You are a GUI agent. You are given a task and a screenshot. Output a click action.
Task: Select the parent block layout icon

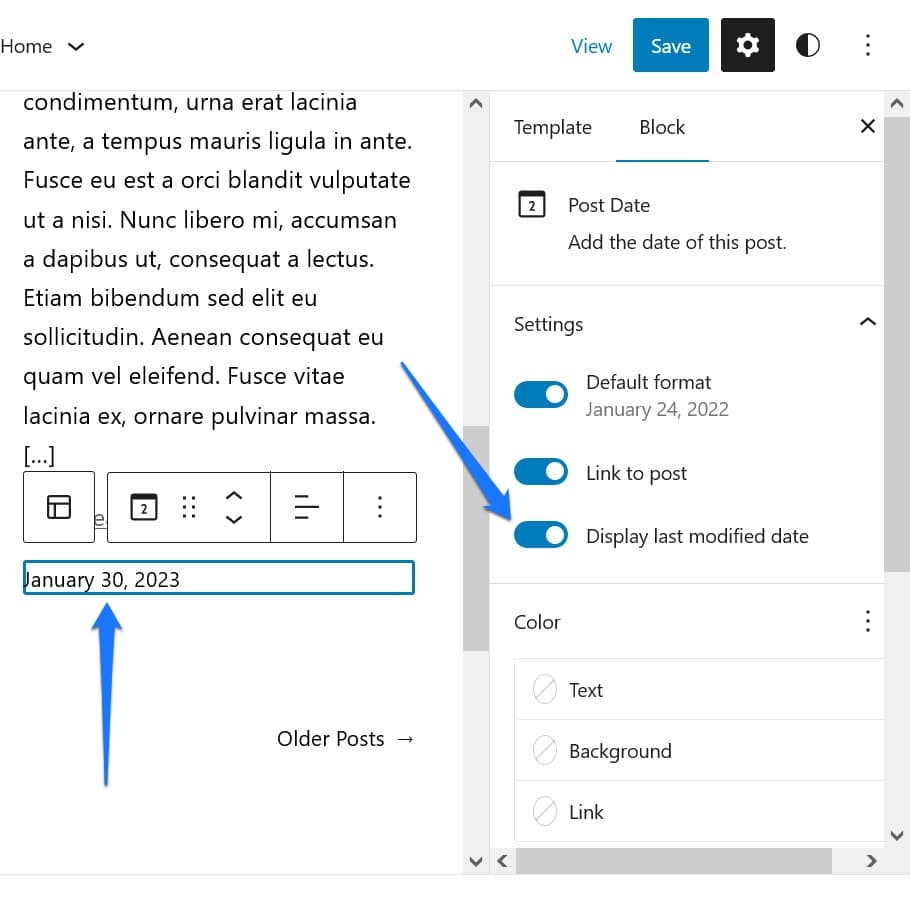59,507
